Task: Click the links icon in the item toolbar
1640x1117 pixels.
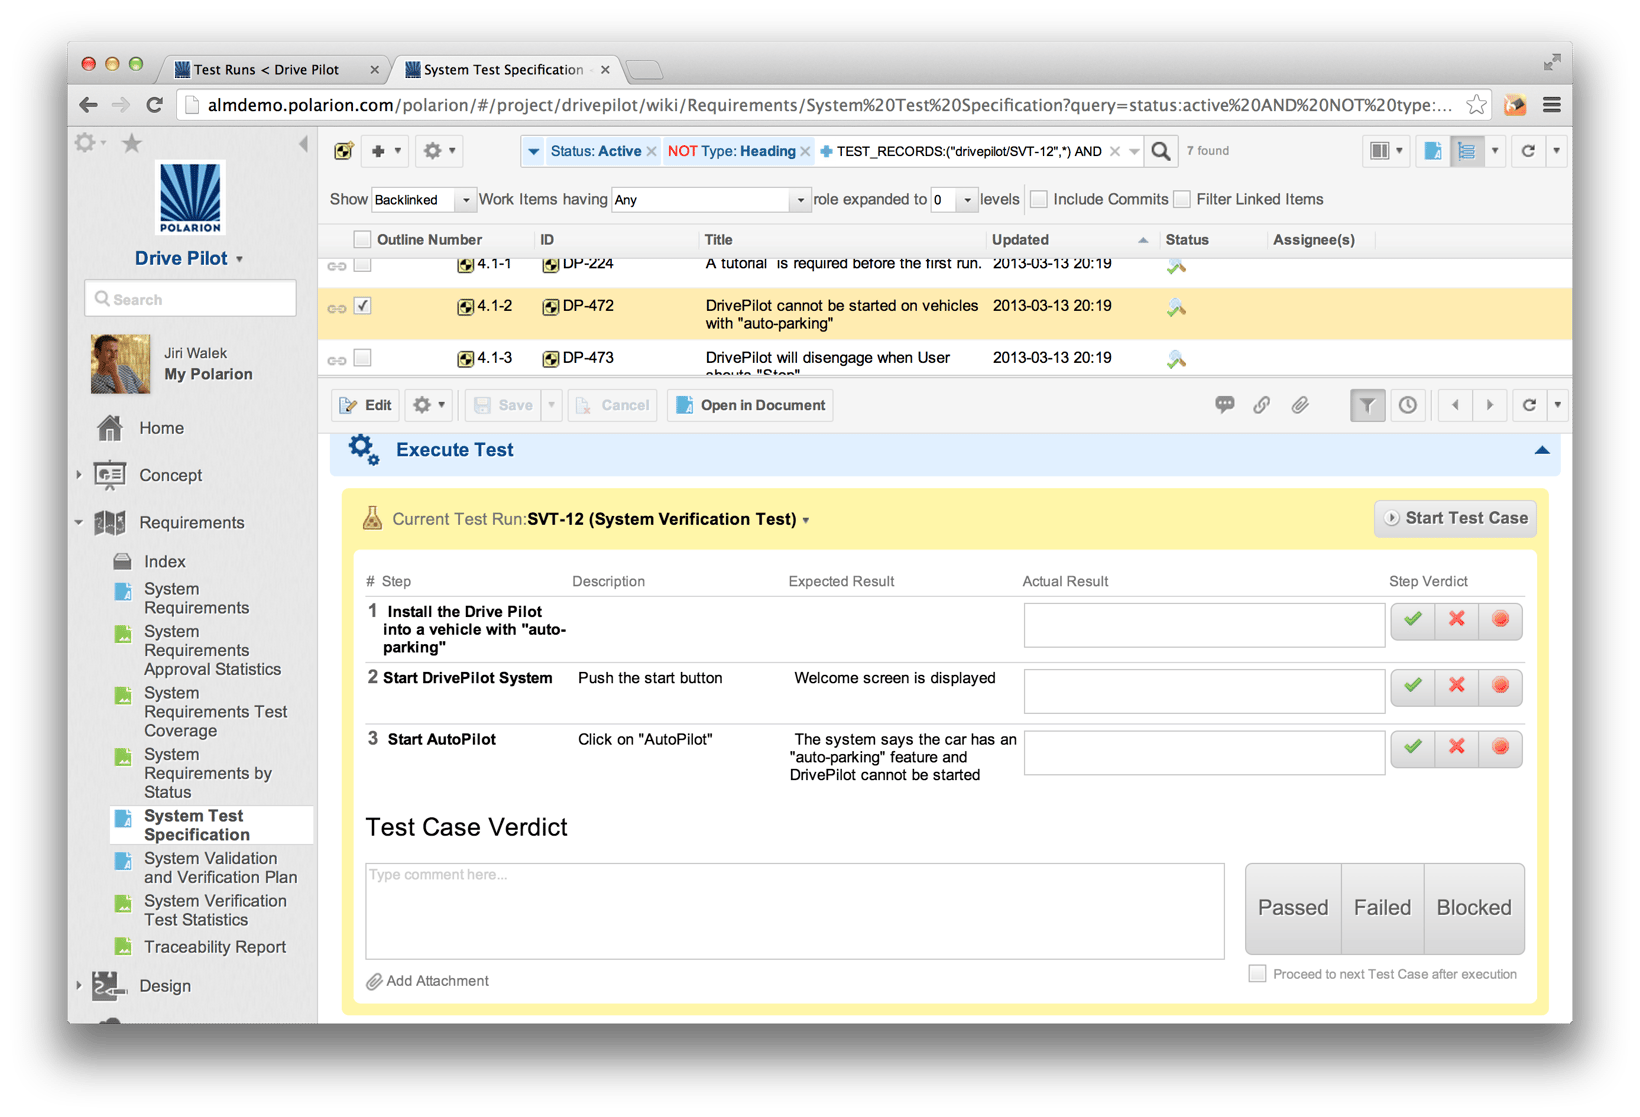Action: coord(1261,405)
